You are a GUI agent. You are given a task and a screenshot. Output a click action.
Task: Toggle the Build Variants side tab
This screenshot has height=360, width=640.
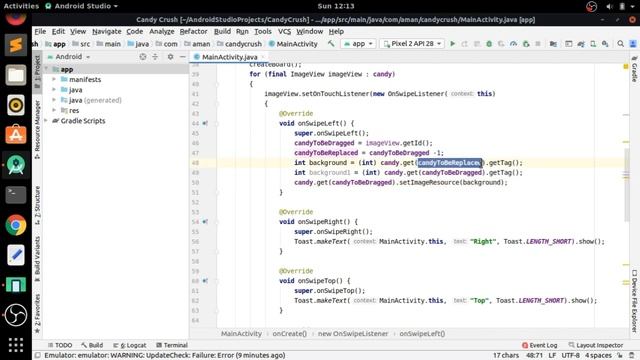click(x=37, y=259)
